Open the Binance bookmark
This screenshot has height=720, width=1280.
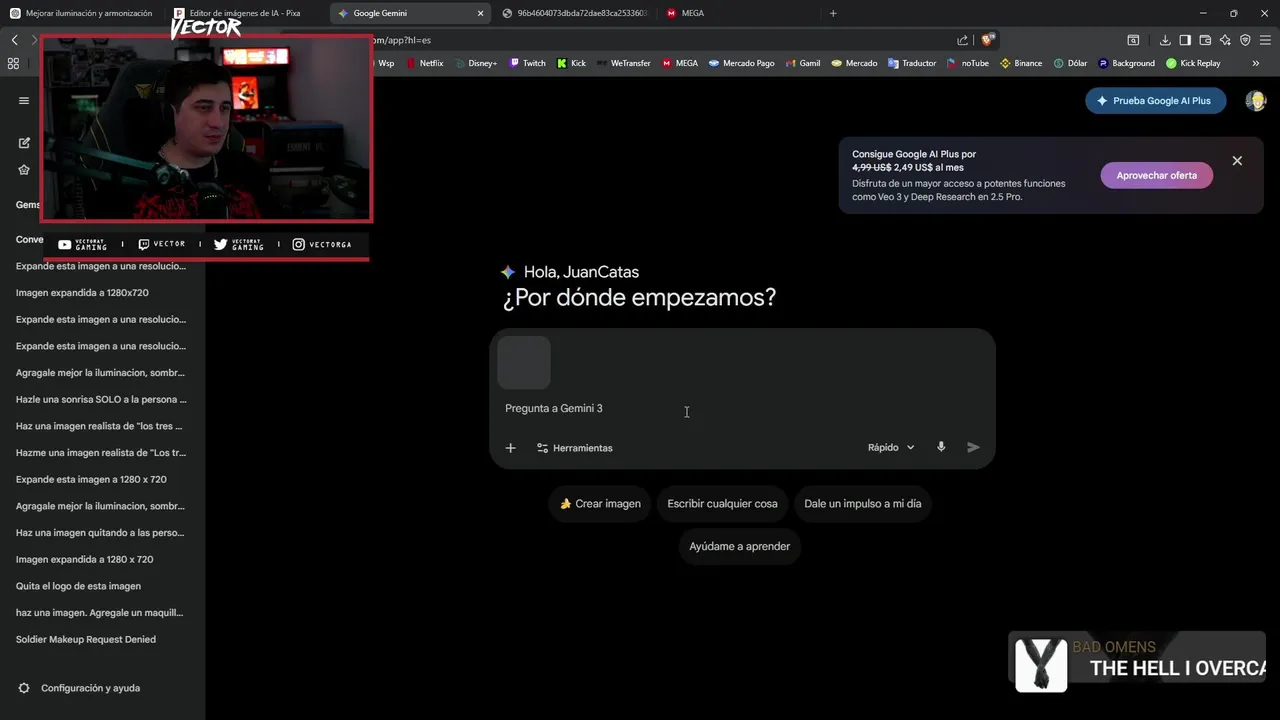[x=1021, y=63]
